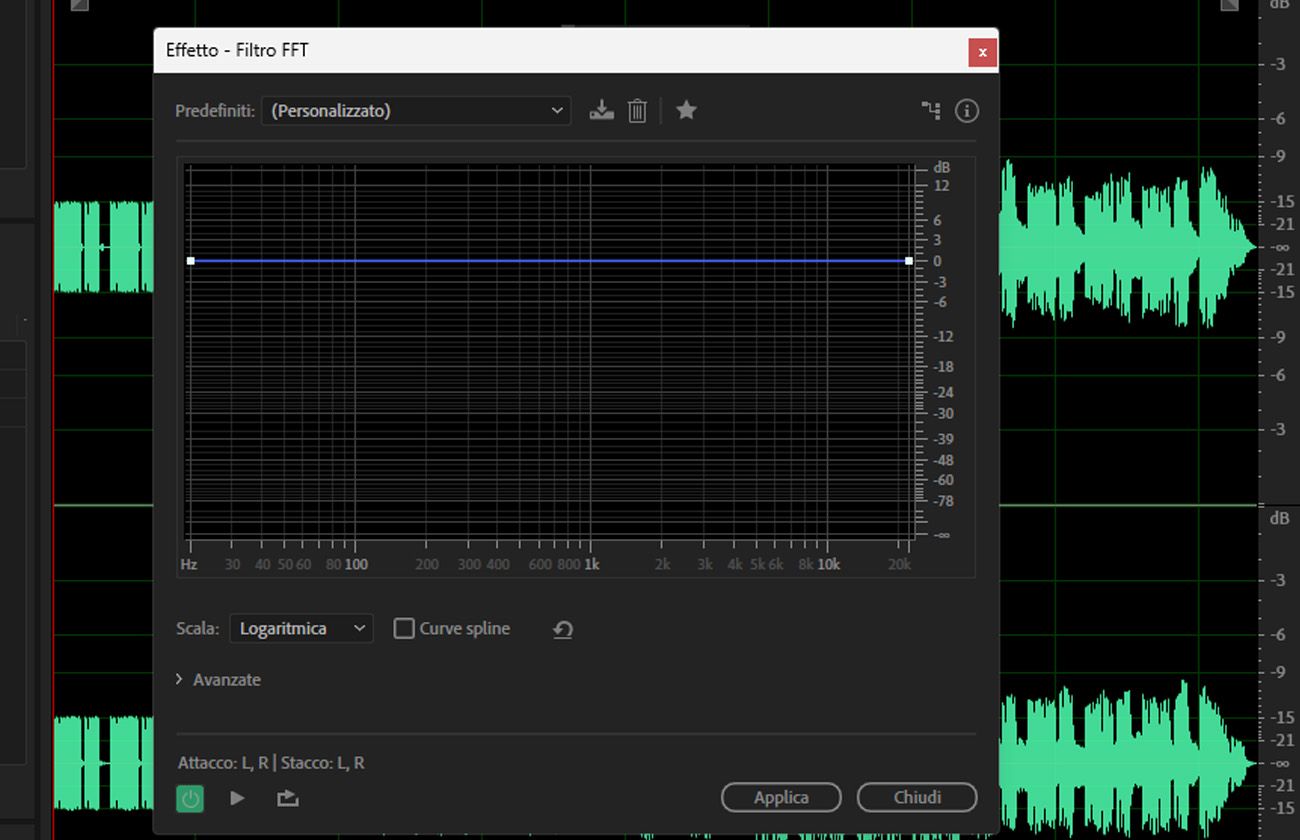
Task: Enable loop playback for preview
Action: (x=286, y=797)
